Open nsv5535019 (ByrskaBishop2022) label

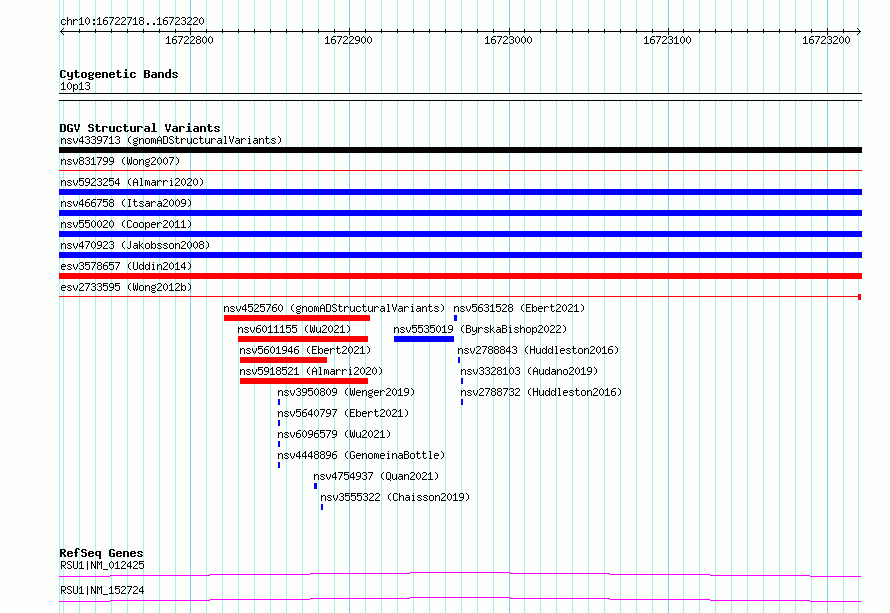(480, 329)
